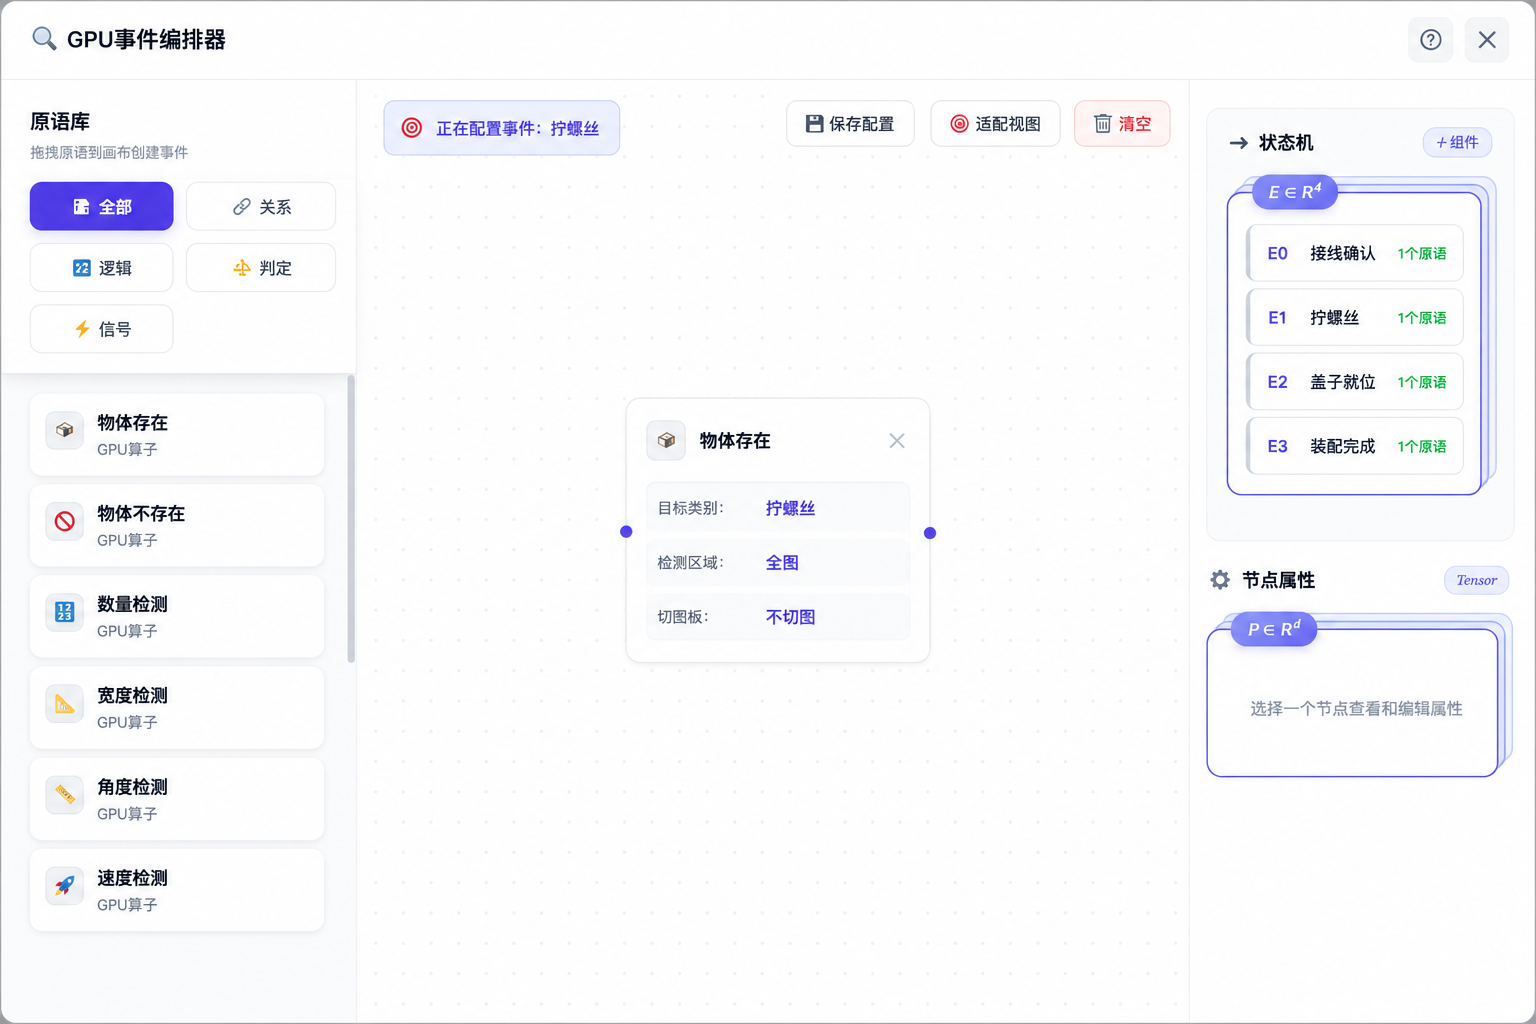
Task: Select the 全部 filter tab
Action: pos(102,207)
